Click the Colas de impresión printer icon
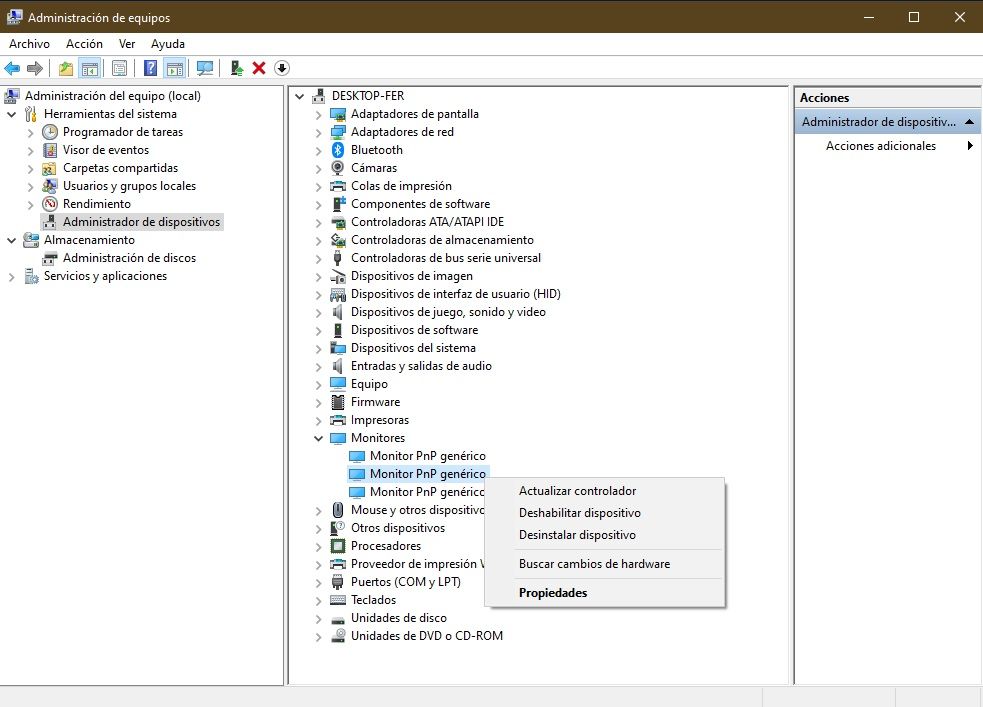 tap(338, 186)
